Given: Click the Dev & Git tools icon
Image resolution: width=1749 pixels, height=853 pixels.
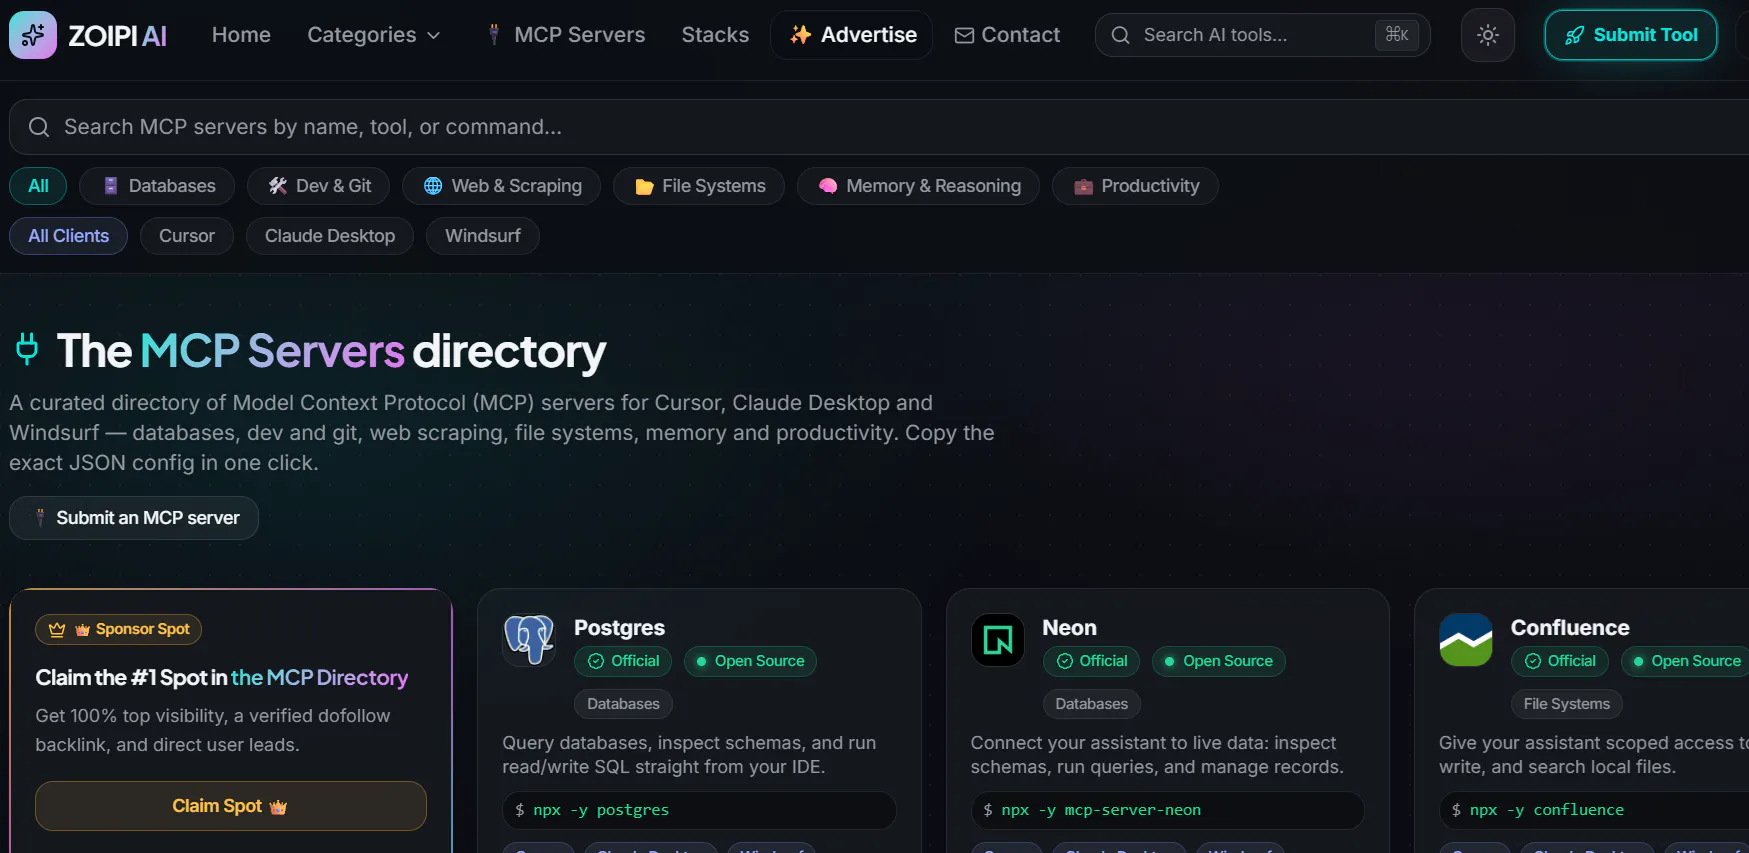Looking at the screenshot, I should (278, 186).
